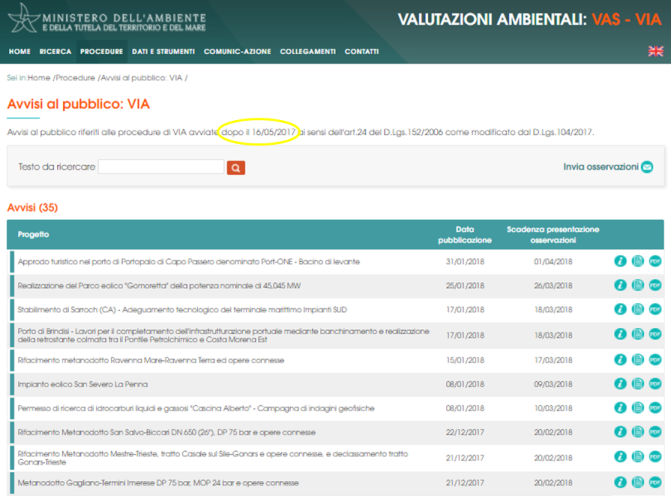The image size is (671, 496).
Task: Go to HOME in navigation bar
Action: (20, 51)
